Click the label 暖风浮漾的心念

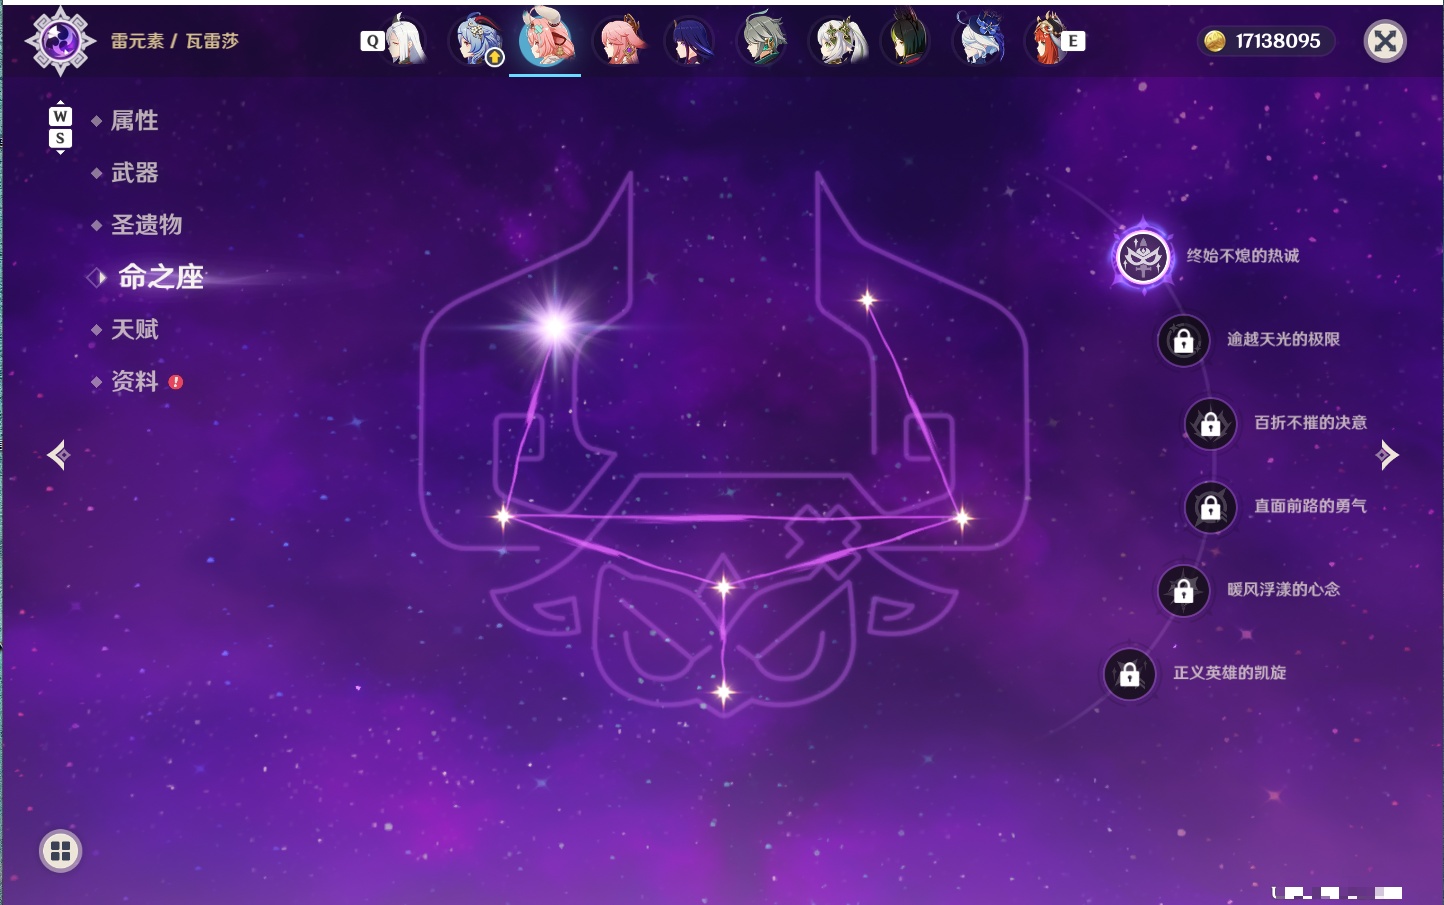[x=1283, y=589]
